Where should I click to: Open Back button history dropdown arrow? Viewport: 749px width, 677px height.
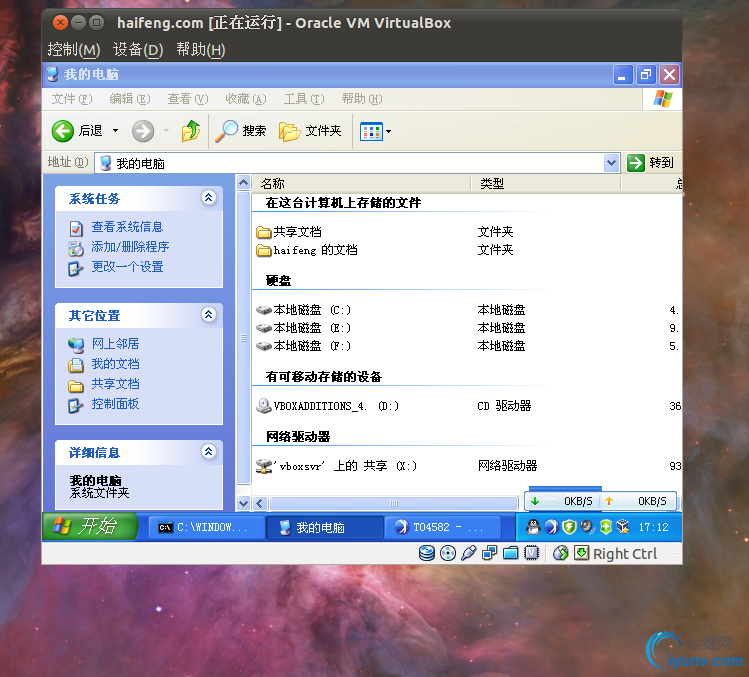[x=116, y=130]
